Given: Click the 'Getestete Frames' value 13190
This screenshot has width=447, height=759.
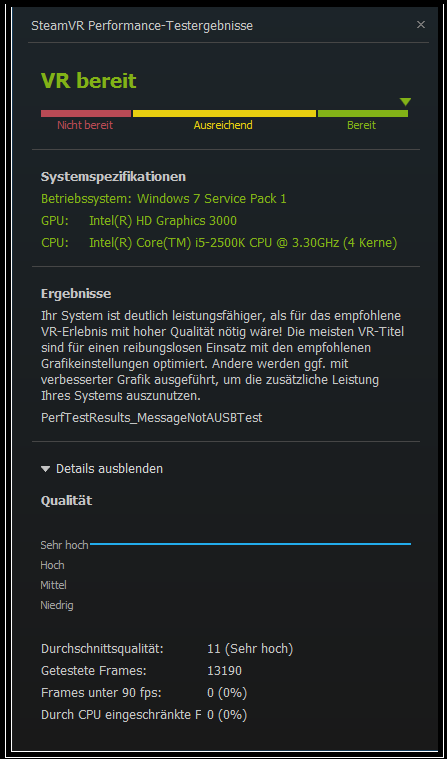Looking at the screenshot, I should pos(224,670).
